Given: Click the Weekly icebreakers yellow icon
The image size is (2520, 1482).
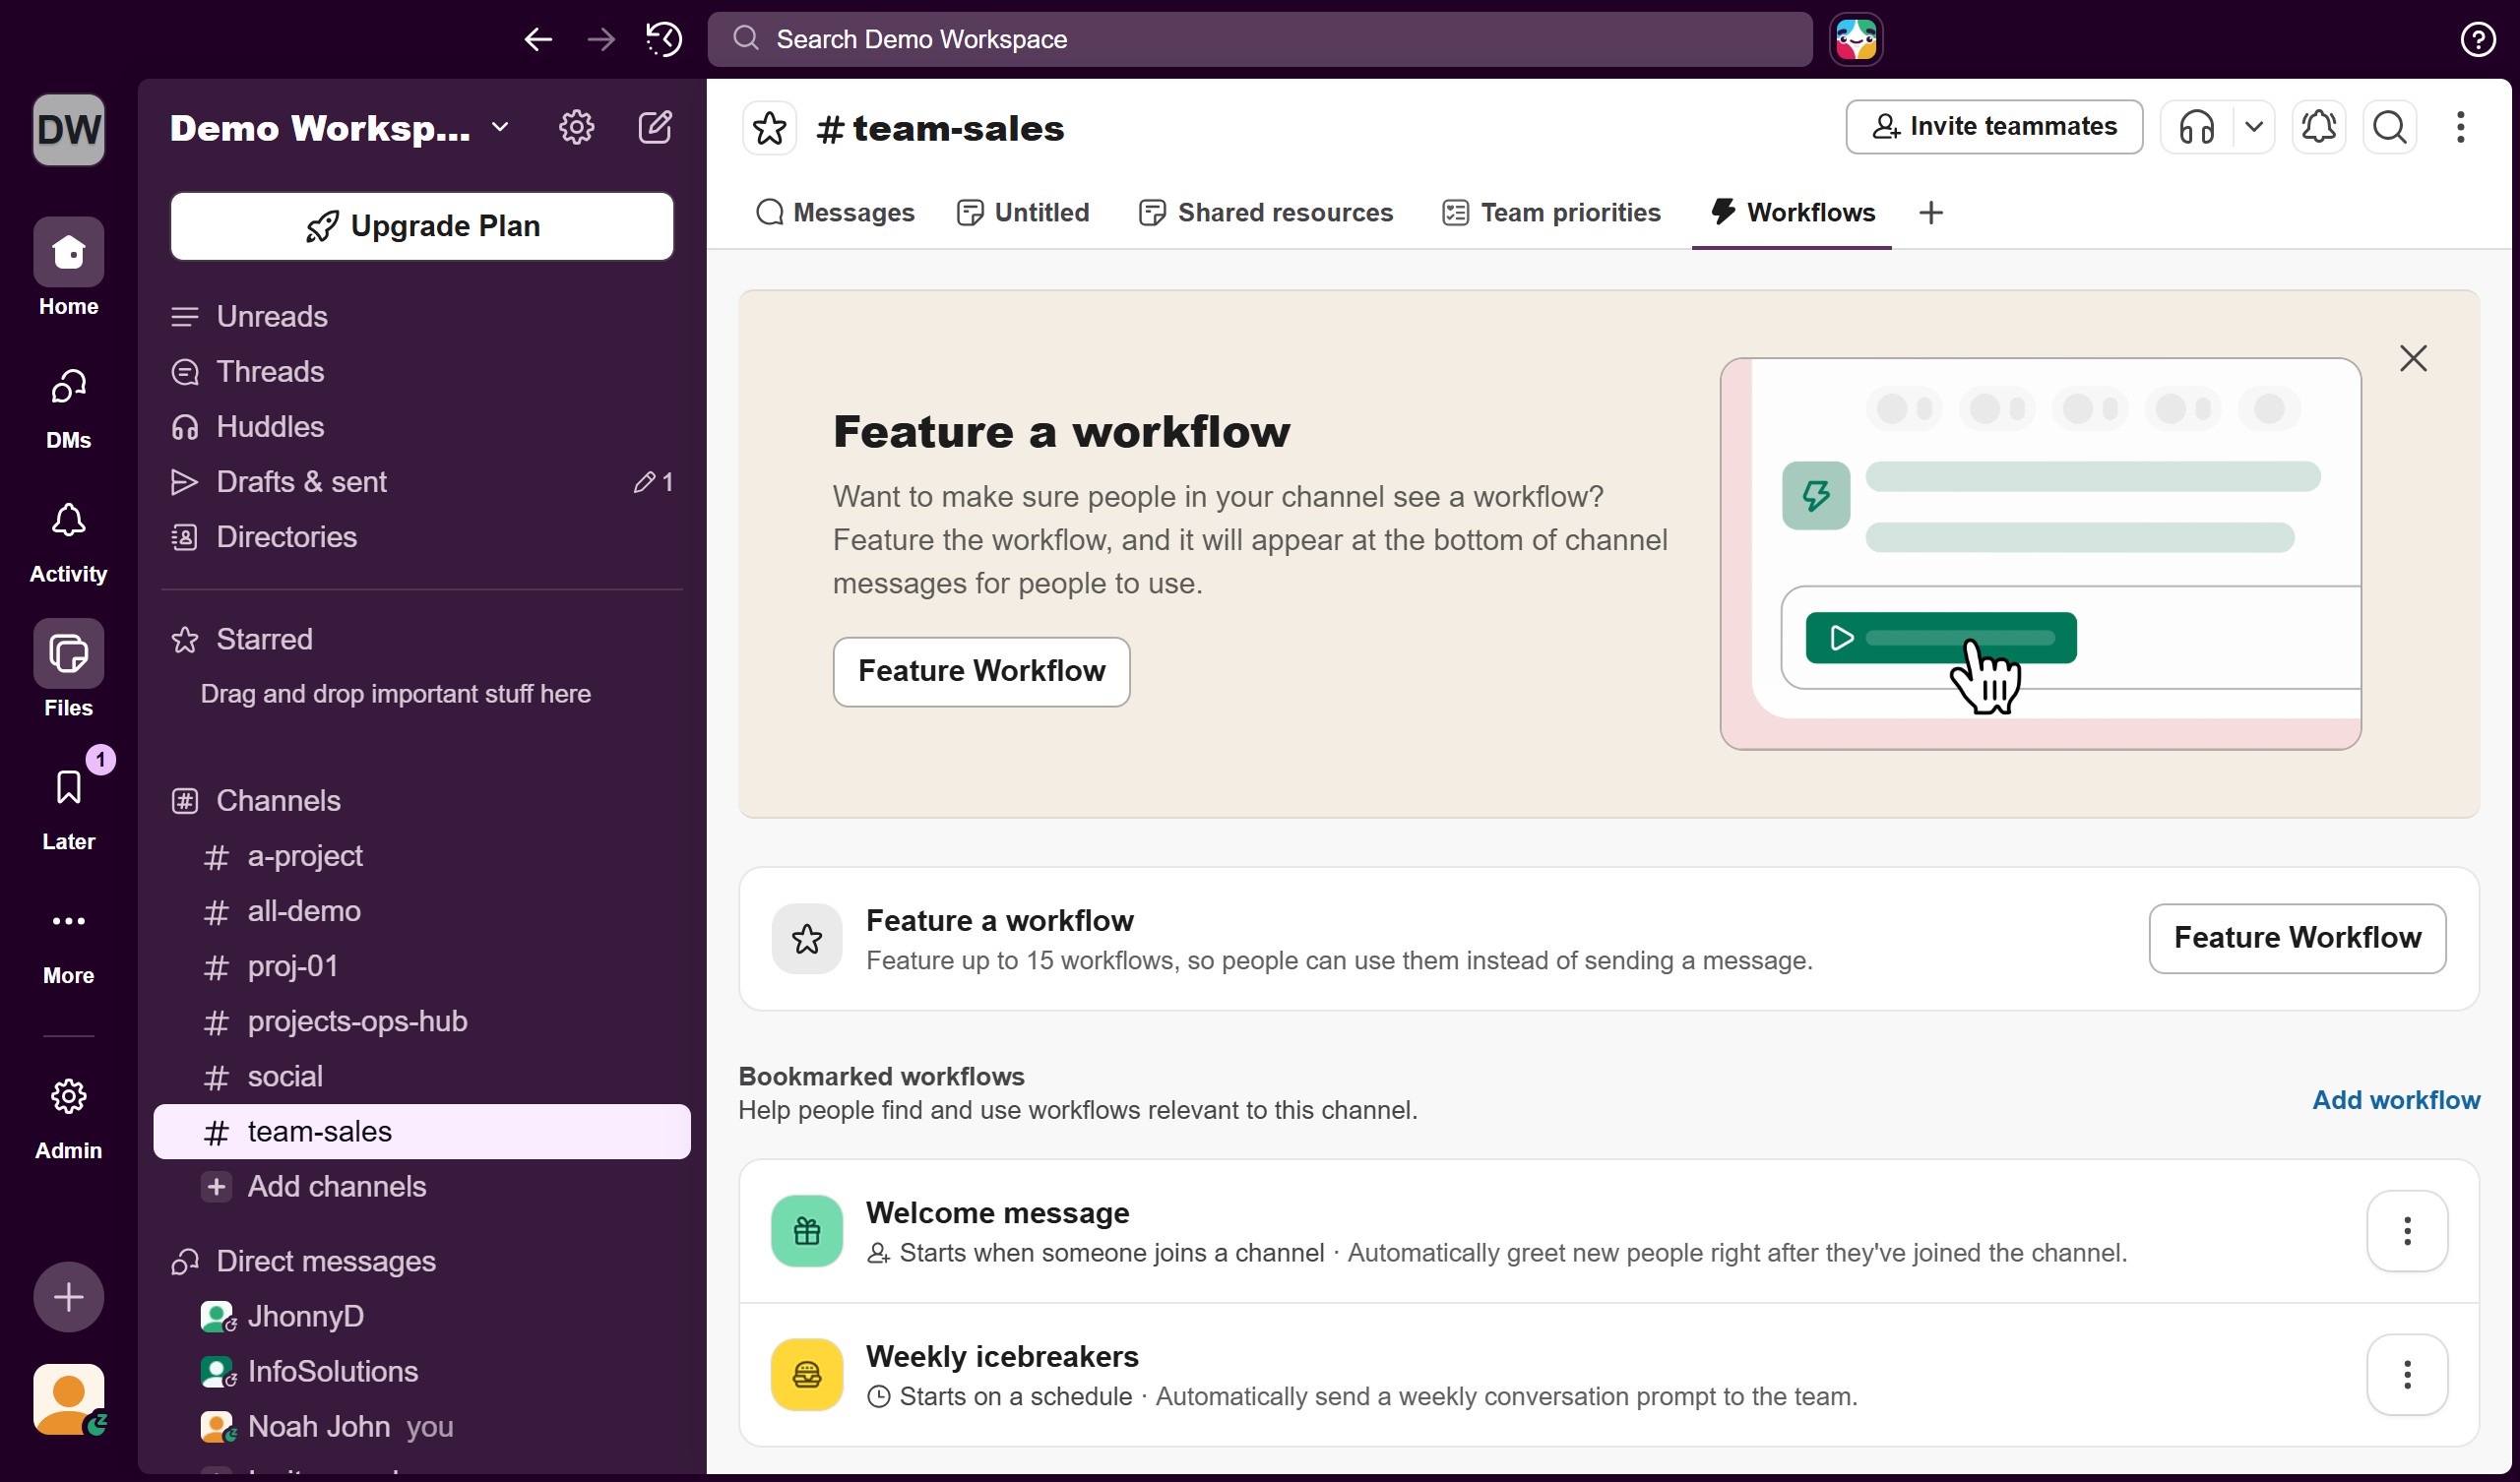Looking at the screenshot, I should [x=807, y=1375].
